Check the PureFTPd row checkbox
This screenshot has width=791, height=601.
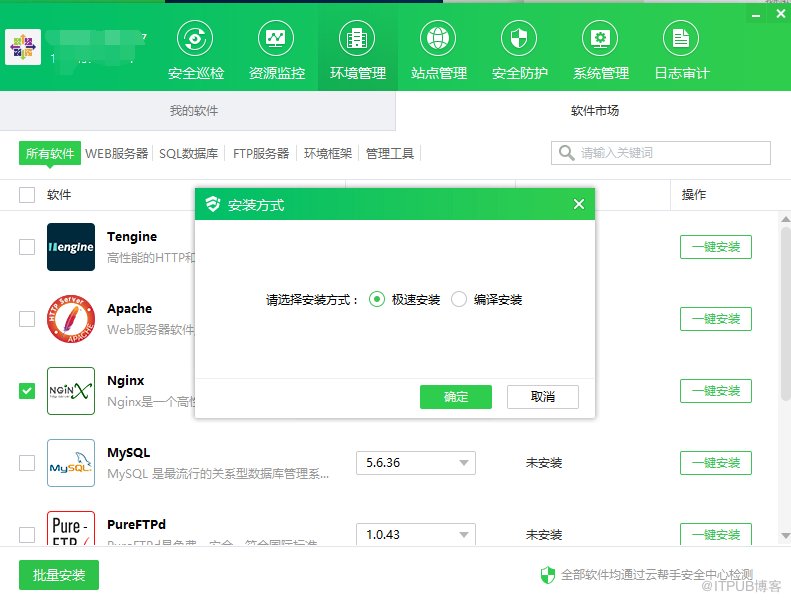[x=27, y=535]
